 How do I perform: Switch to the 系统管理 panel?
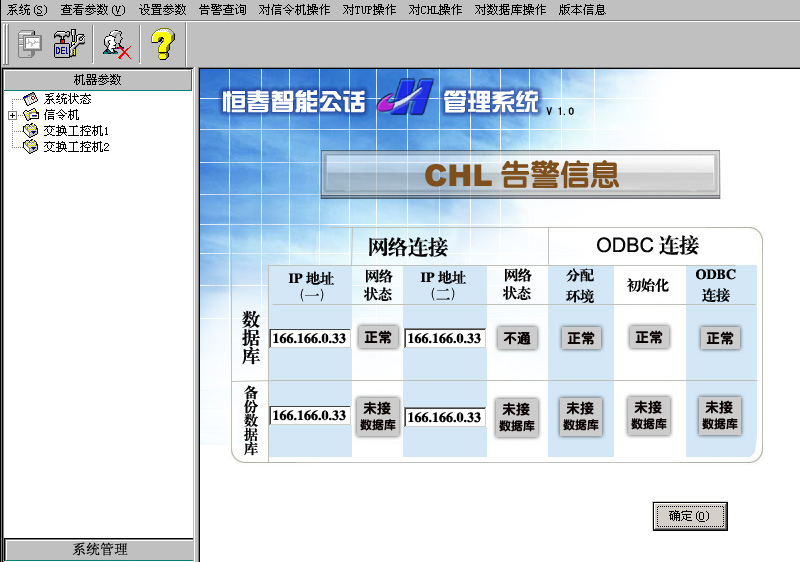pos(99,549)
